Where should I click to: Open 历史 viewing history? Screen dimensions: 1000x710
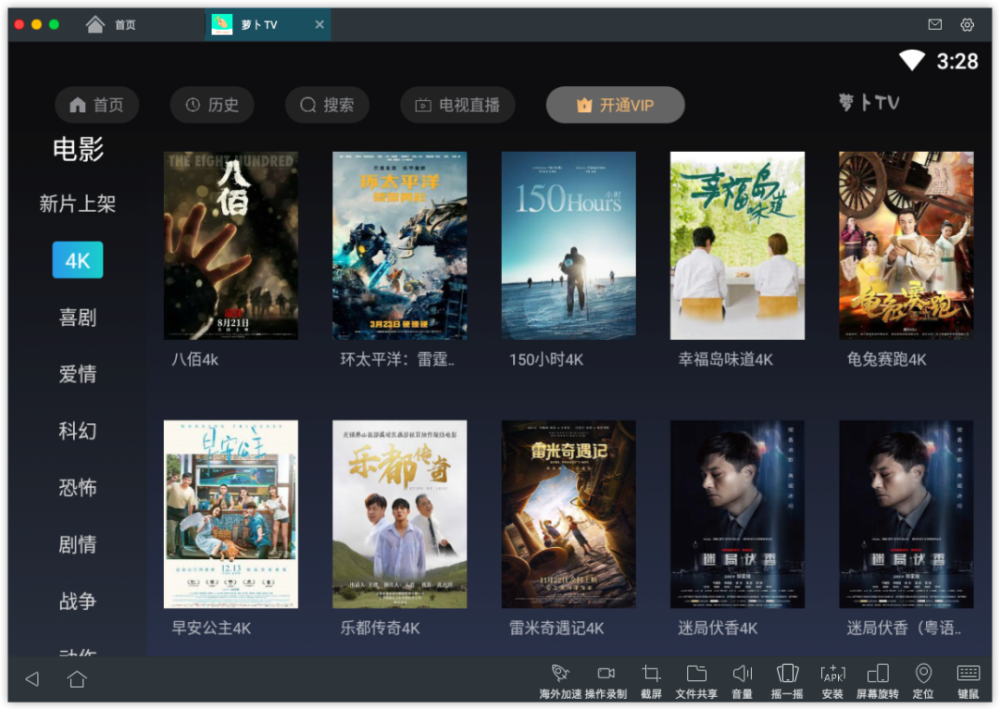pos(212,105)
